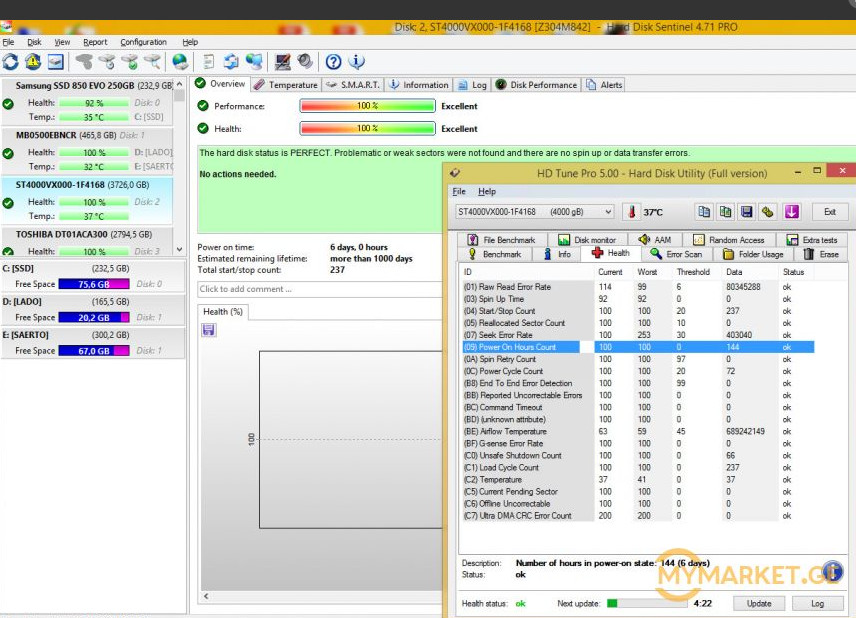Click the purple down-arrow icon in HD Tune
Image resolution: width=856 pixels, height=618 pixels.
pyautogui.click(x=791, y=212)
